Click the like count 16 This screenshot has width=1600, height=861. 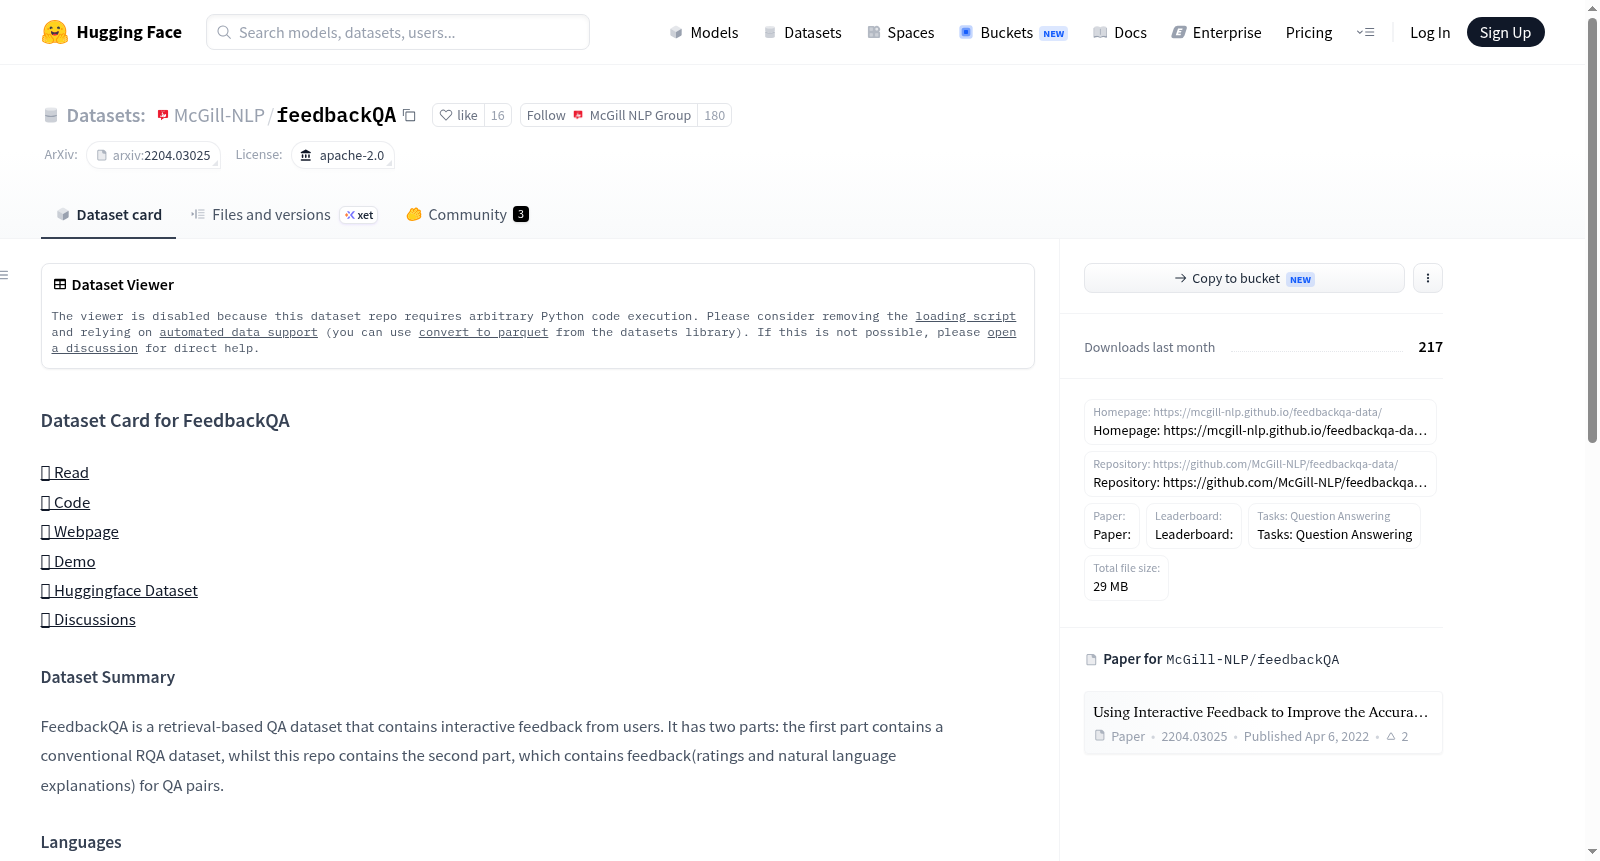498,115
